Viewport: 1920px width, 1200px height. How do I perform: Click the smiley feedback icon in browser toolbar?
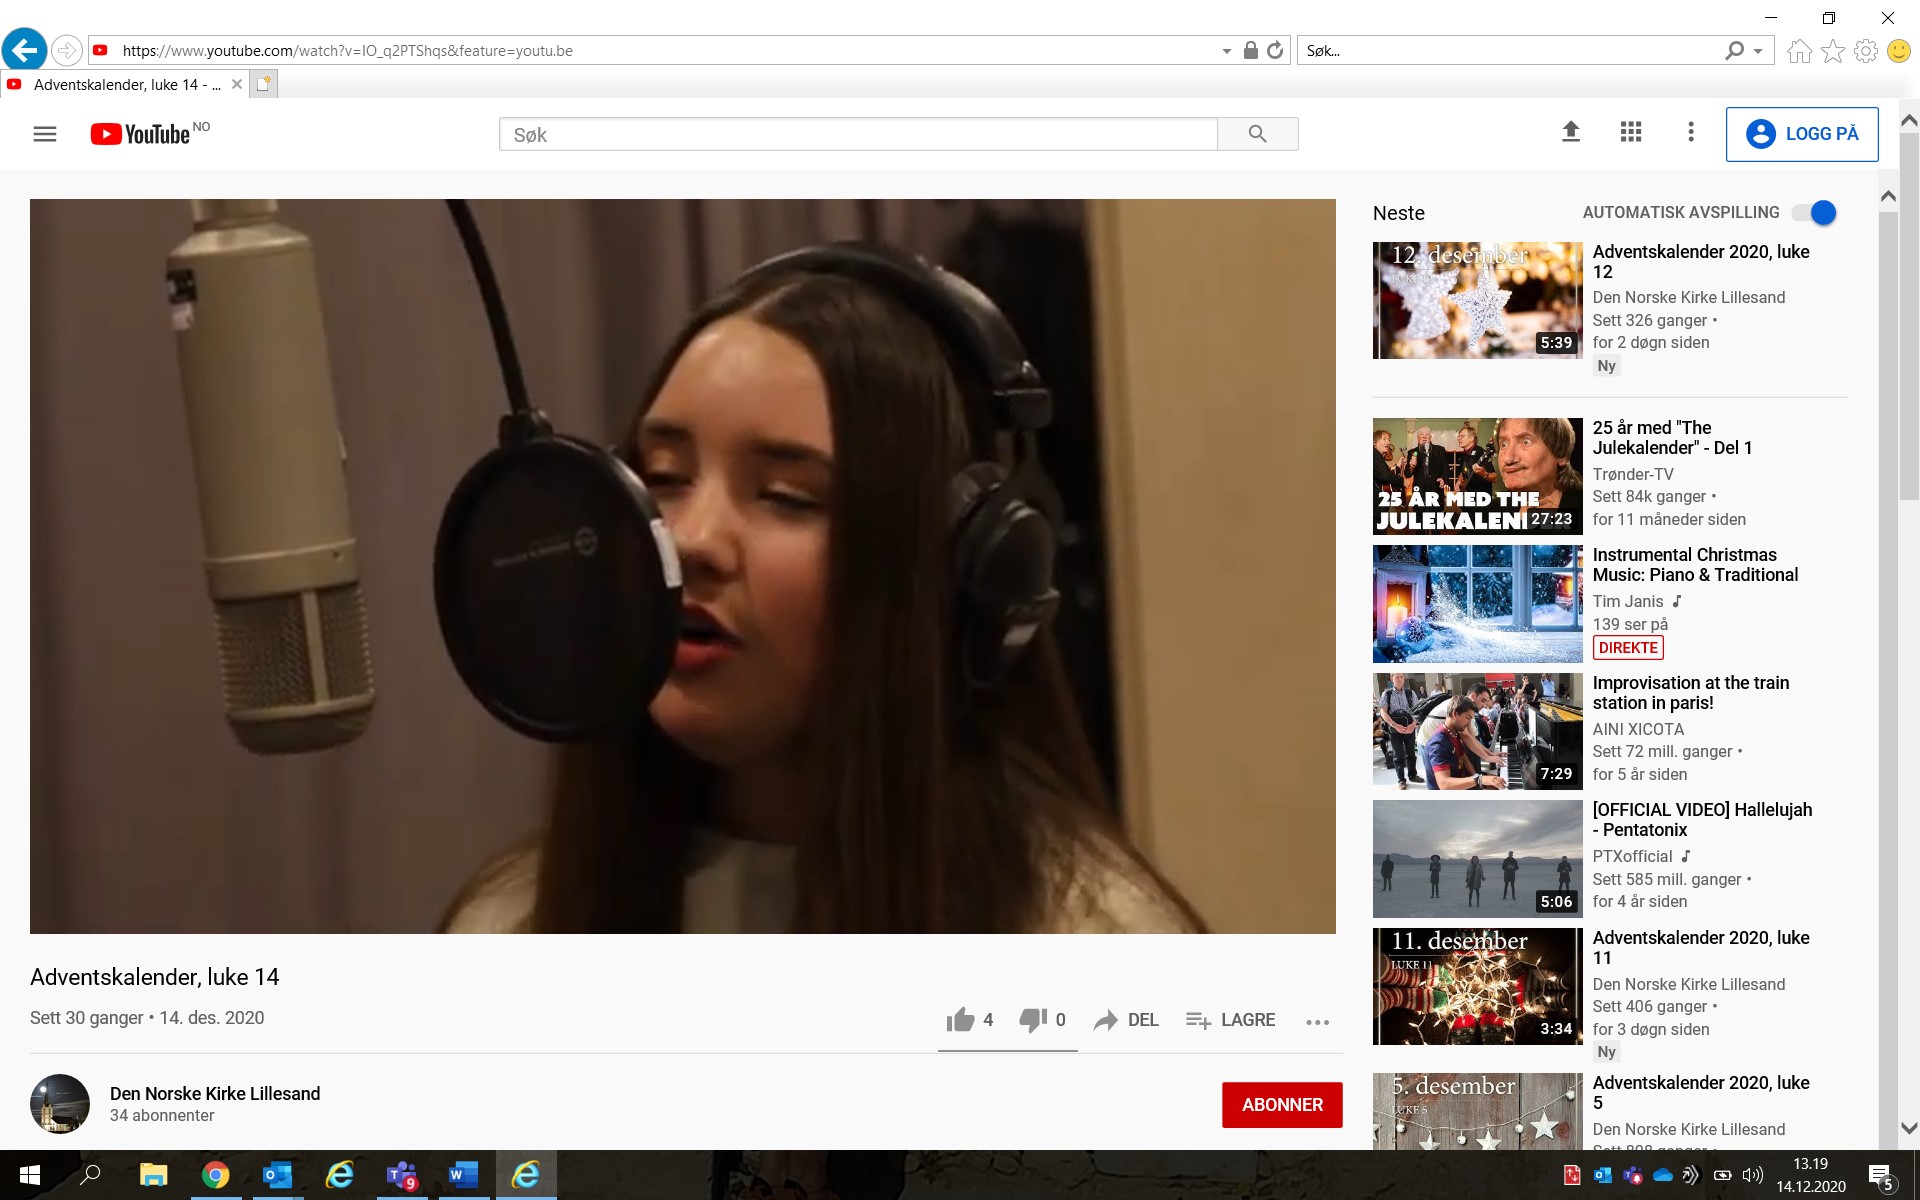(x=1897, y=50)
